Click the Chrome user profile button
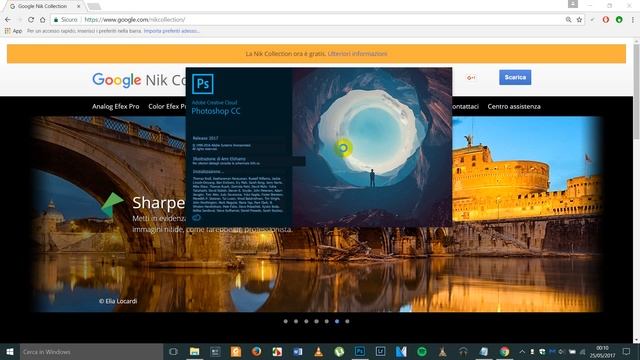The height and width of the screenshot is (360, 640). 573,4
